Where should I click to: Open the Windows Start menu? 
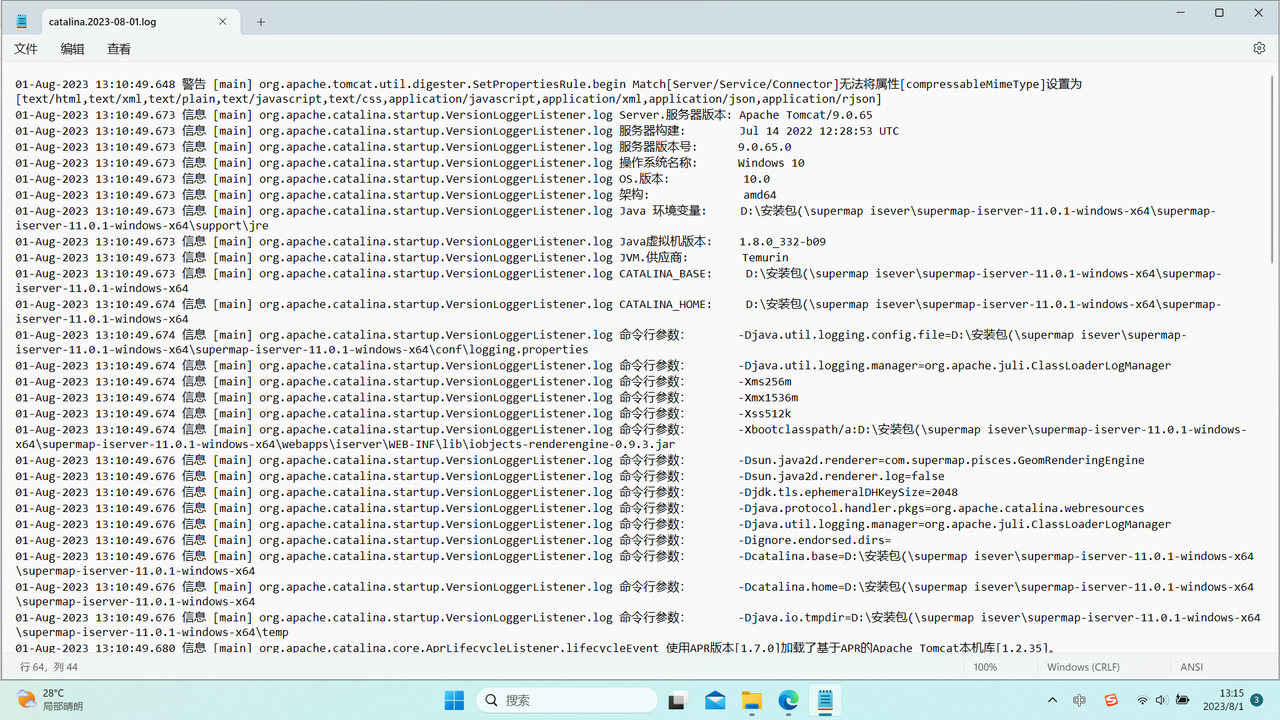point(454,700)
